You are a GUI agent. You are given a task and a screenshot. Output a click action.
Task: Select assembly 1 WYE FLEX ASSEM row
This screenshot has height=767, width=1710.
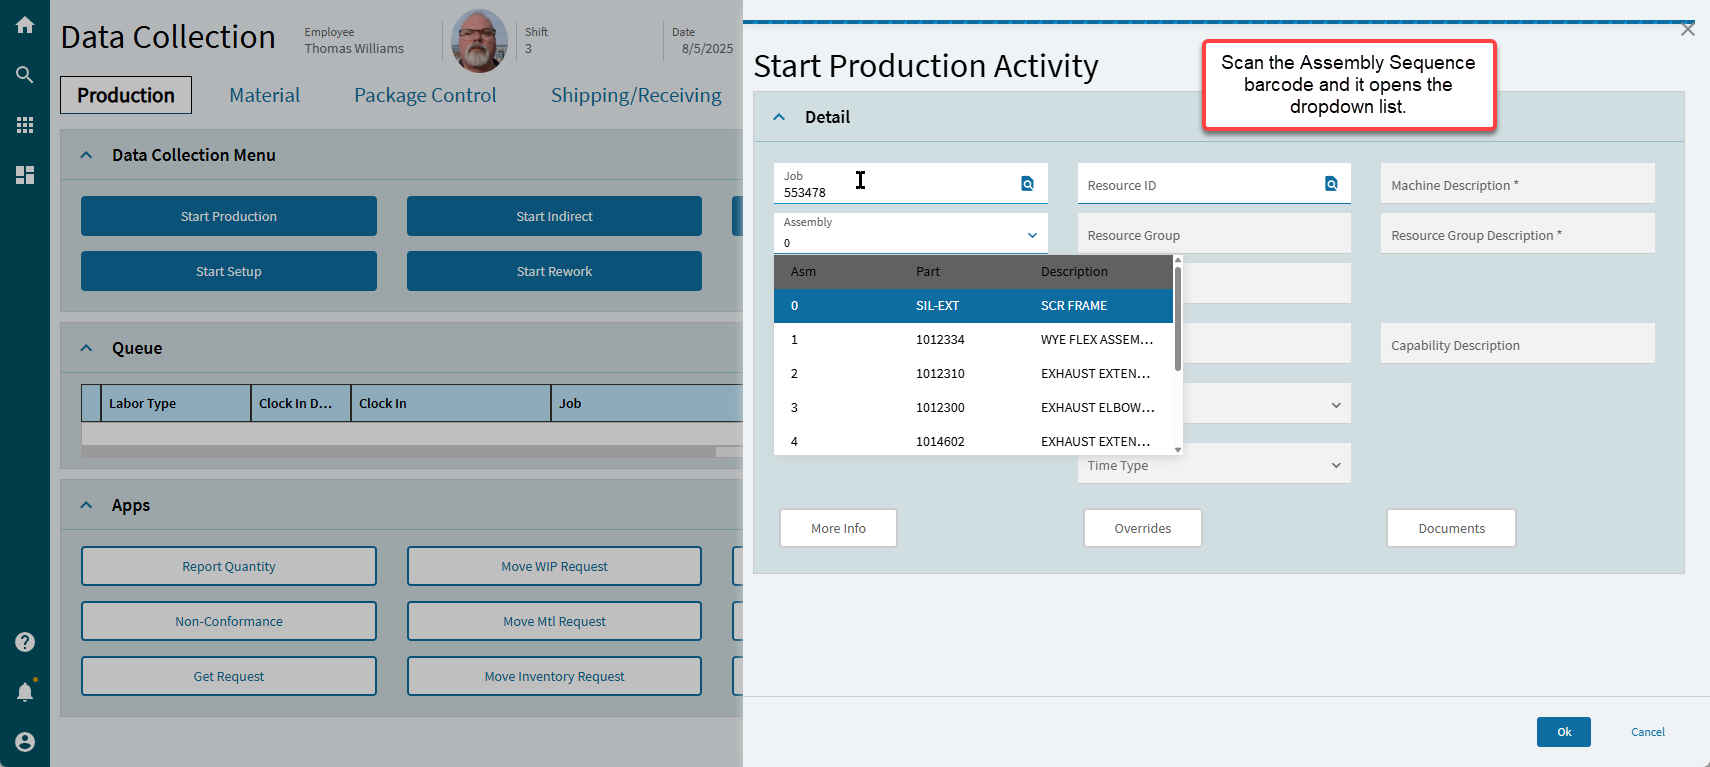point(972,340)
